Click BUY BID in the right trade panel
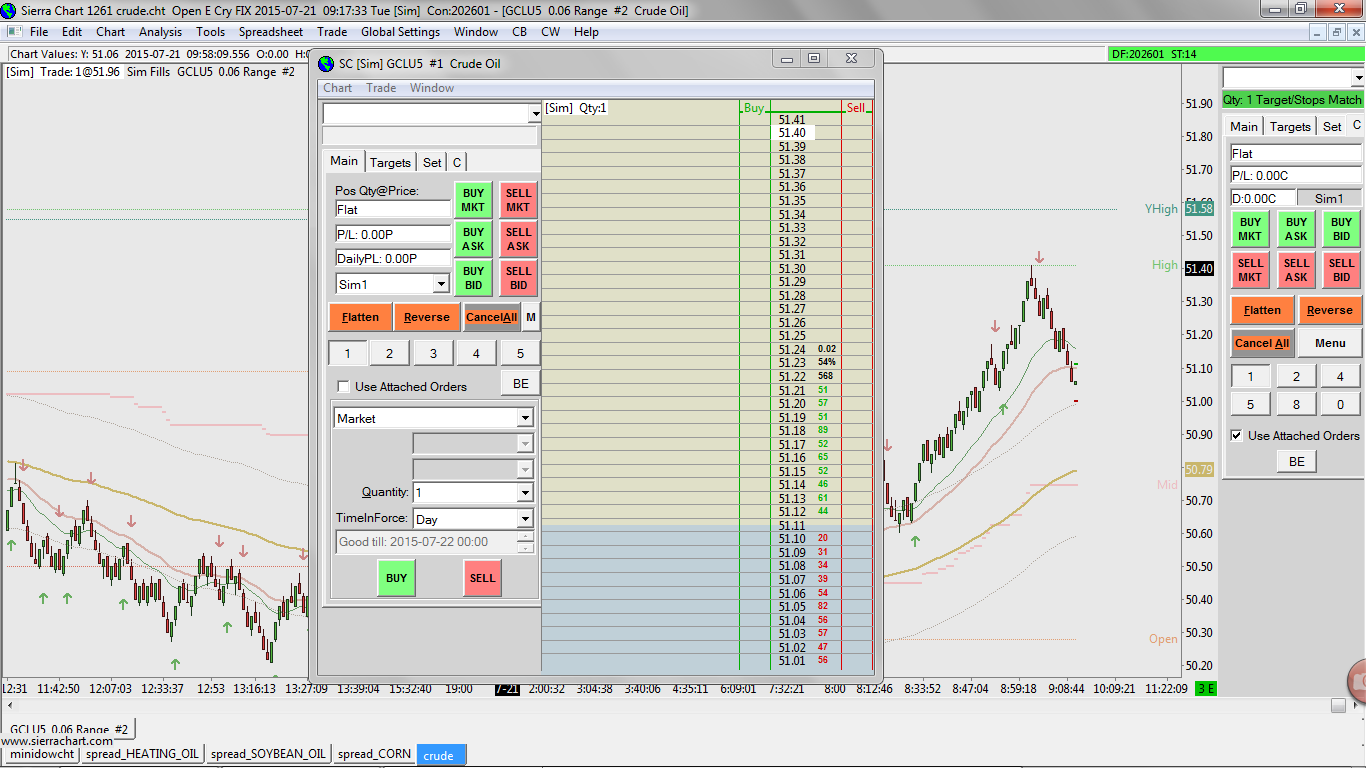Screen dimensions: 1366x768 [x=1342, y=229]
